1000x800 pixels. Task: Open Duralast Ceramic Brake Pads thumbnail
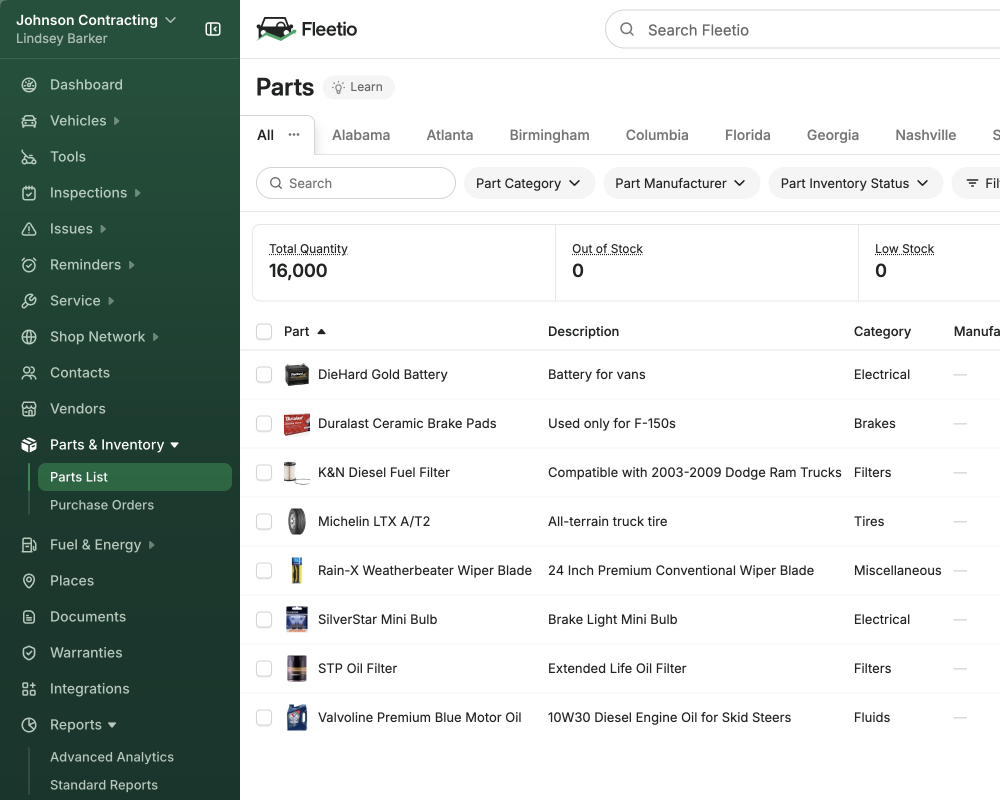tap(297, 424)
